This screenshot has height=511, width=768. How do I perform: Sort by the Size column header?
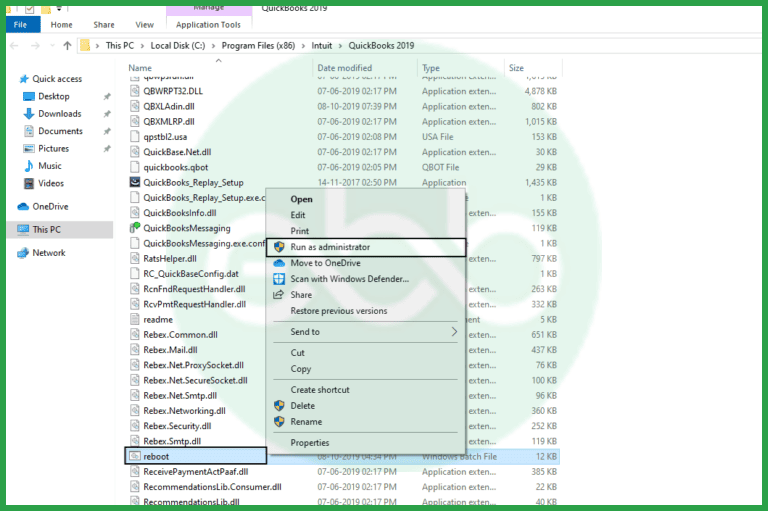tap(516, 68)
